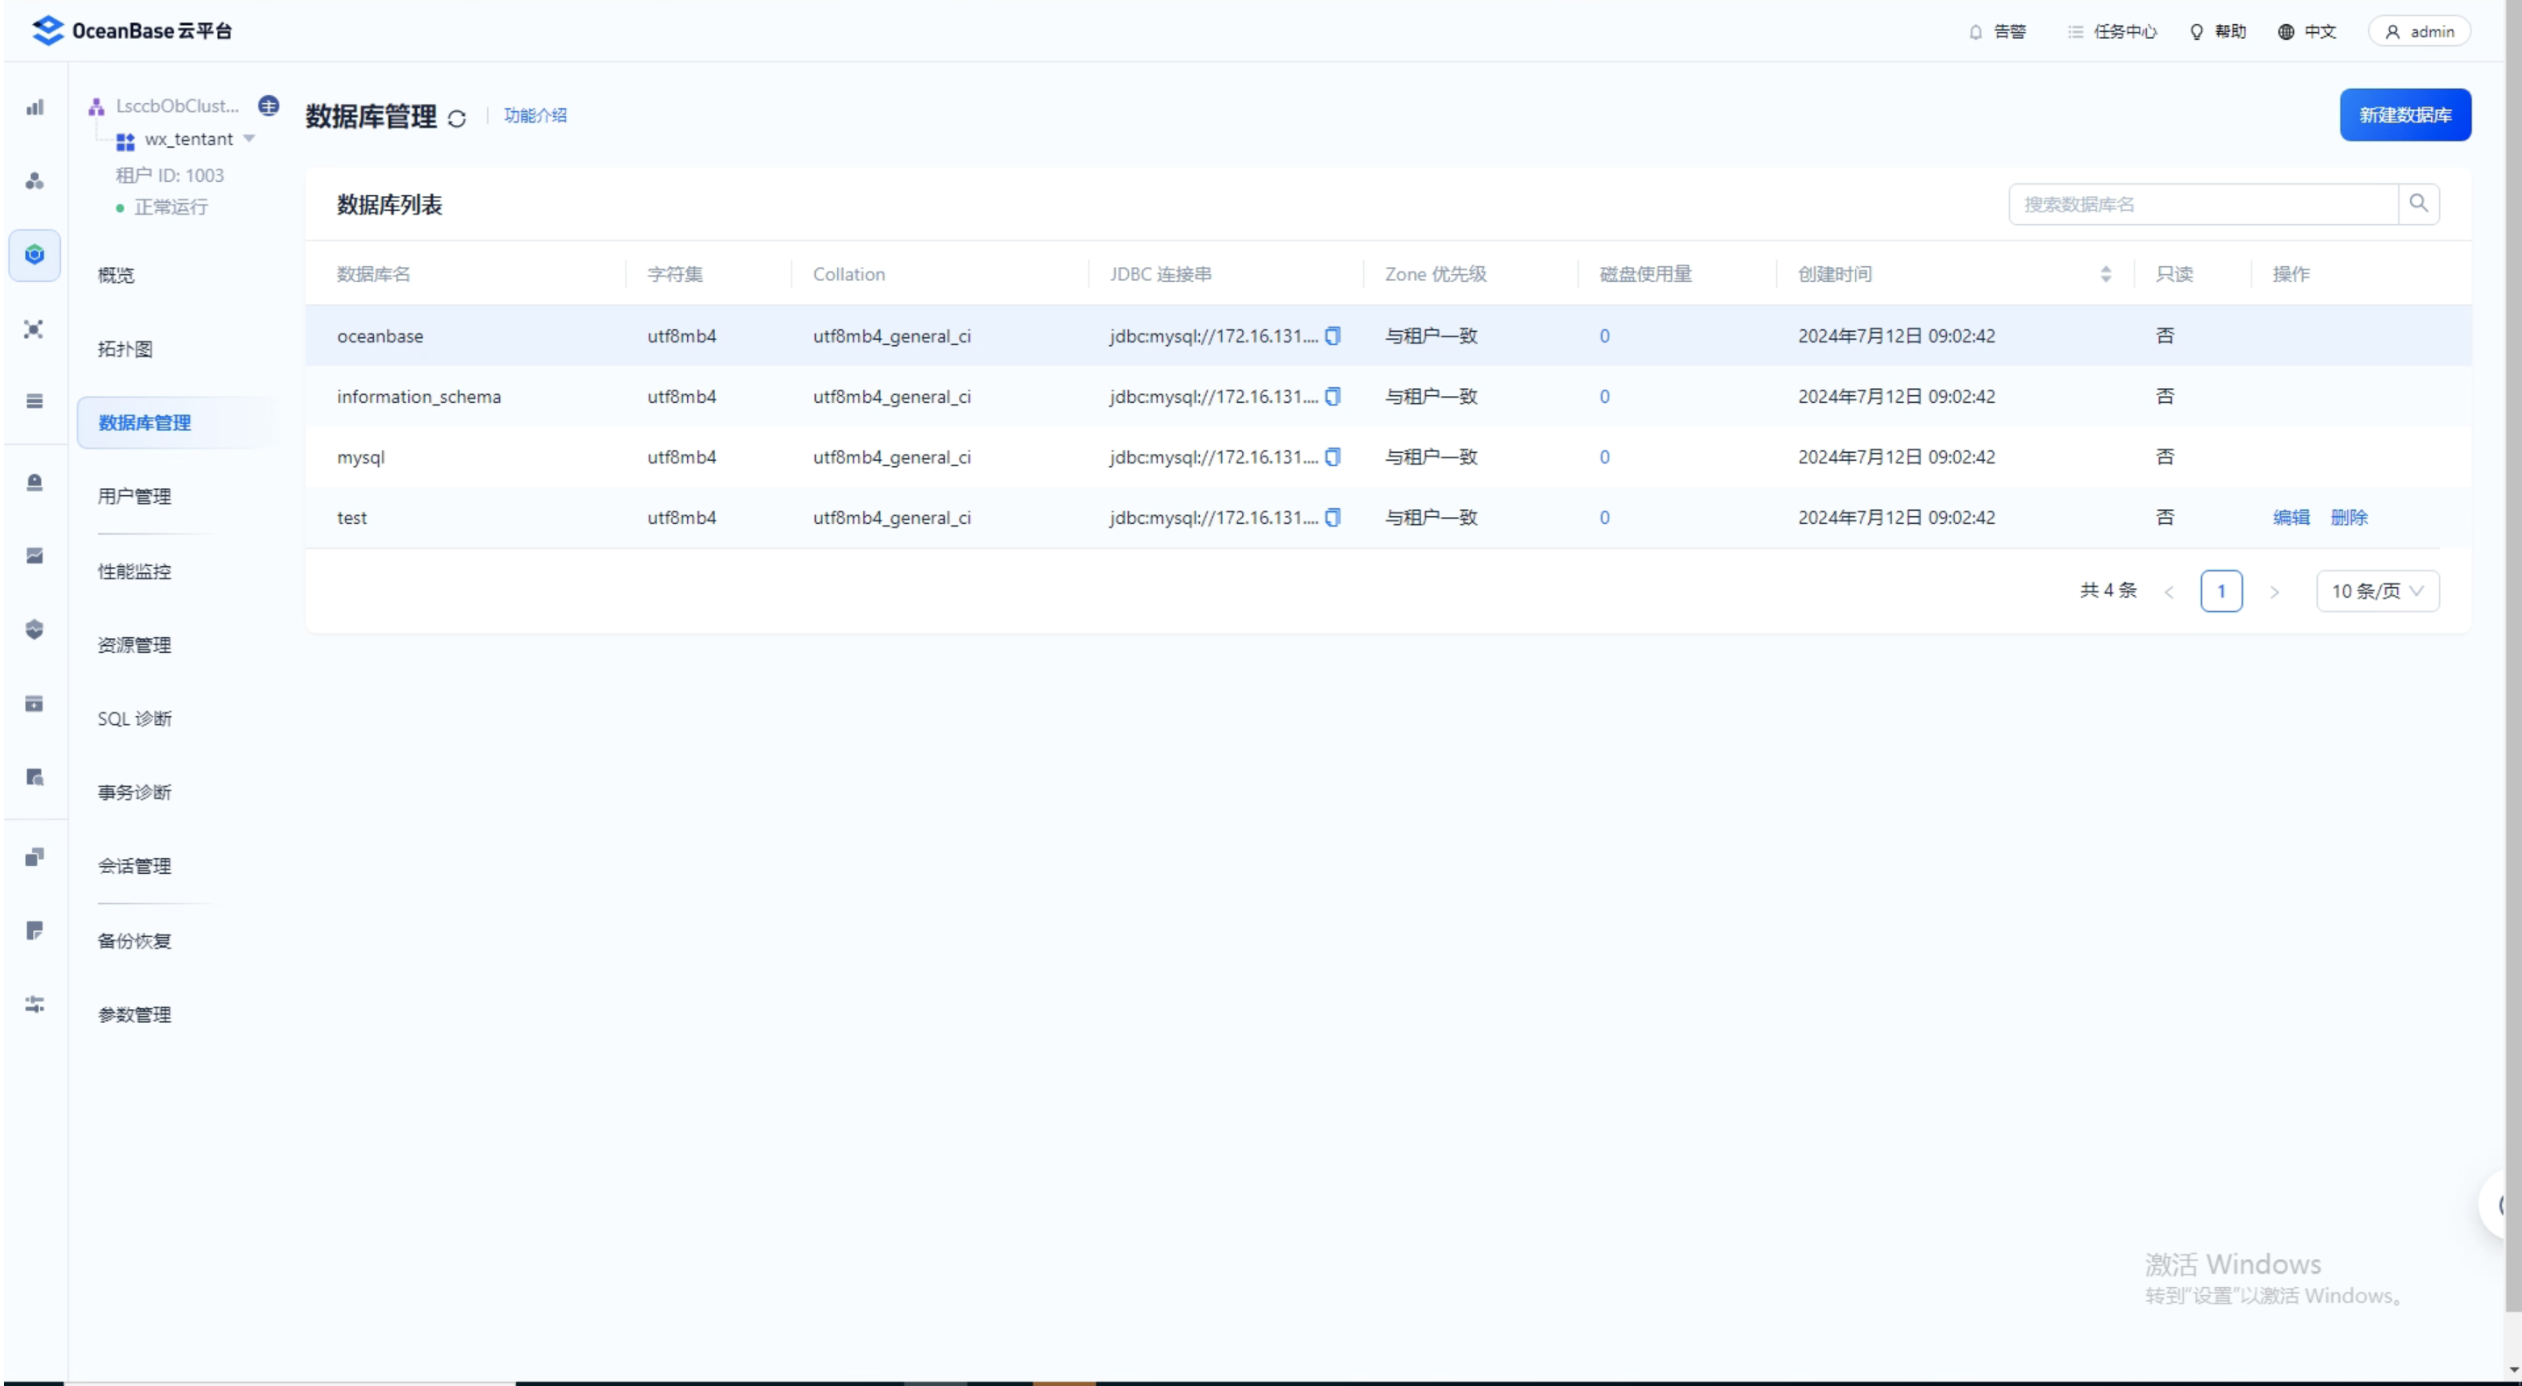Screen dimensions: 2522x1386
Task: Go to SQL 诊断 menu item
Action: point(135,718)
